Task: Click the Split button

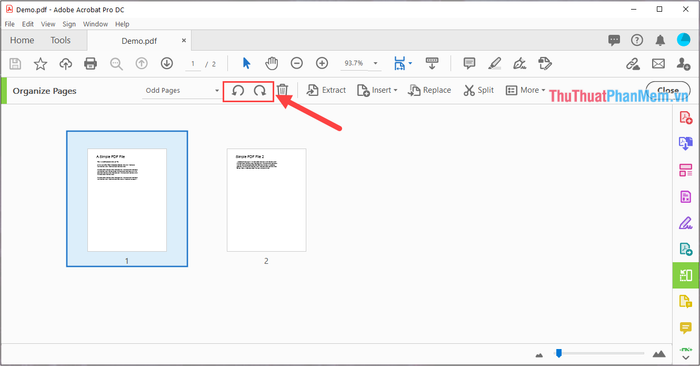Action: pos(478,90)
